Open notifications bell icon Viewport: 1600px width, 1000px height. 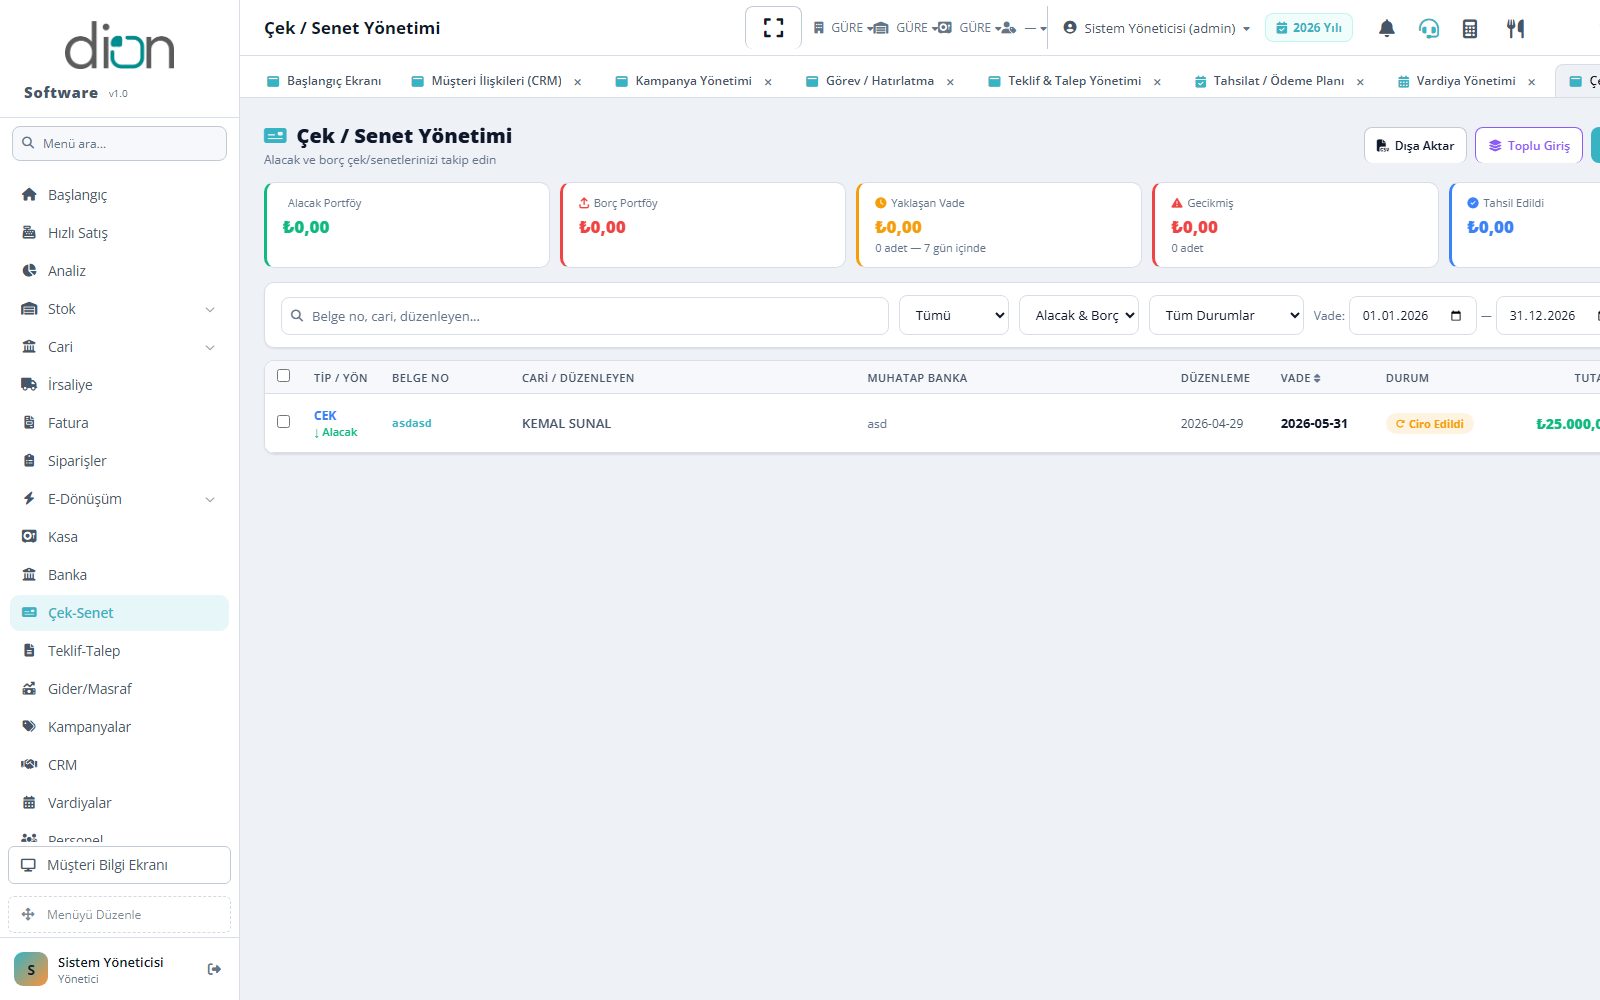click(1386, 28)
